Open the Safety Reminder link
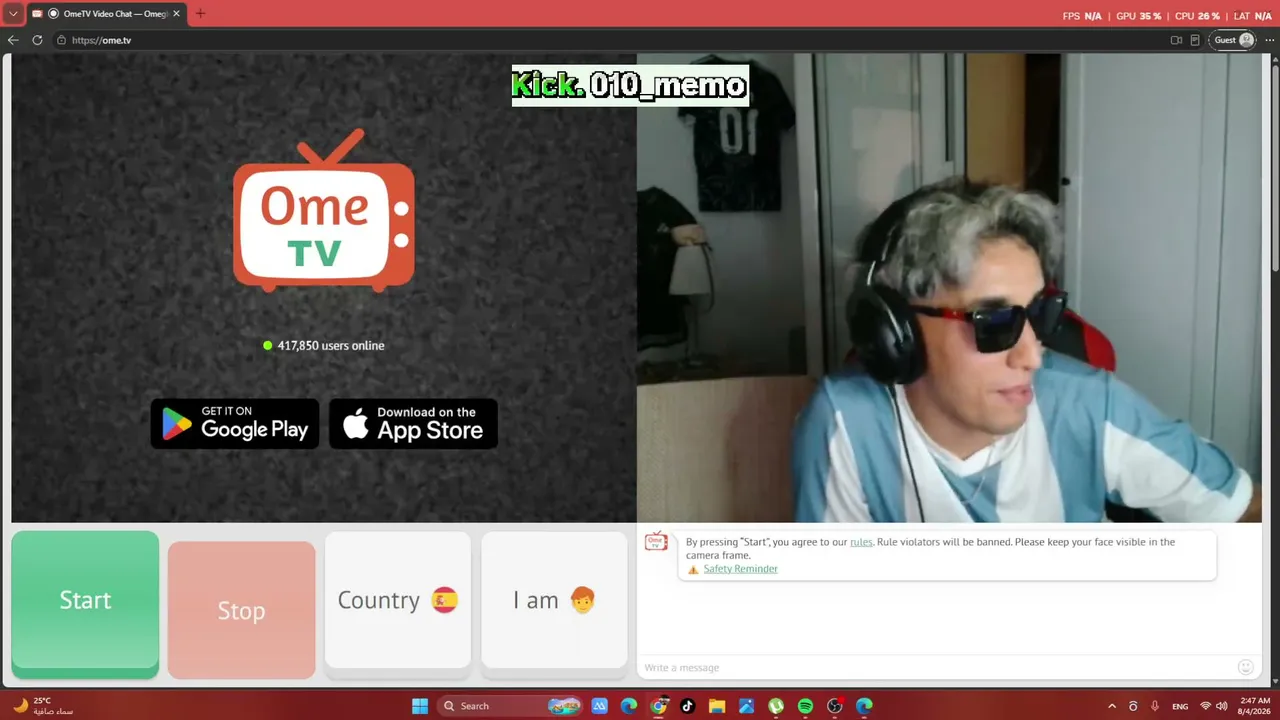Viewport: 1280px width, 720px height. [x=740, y=569]
